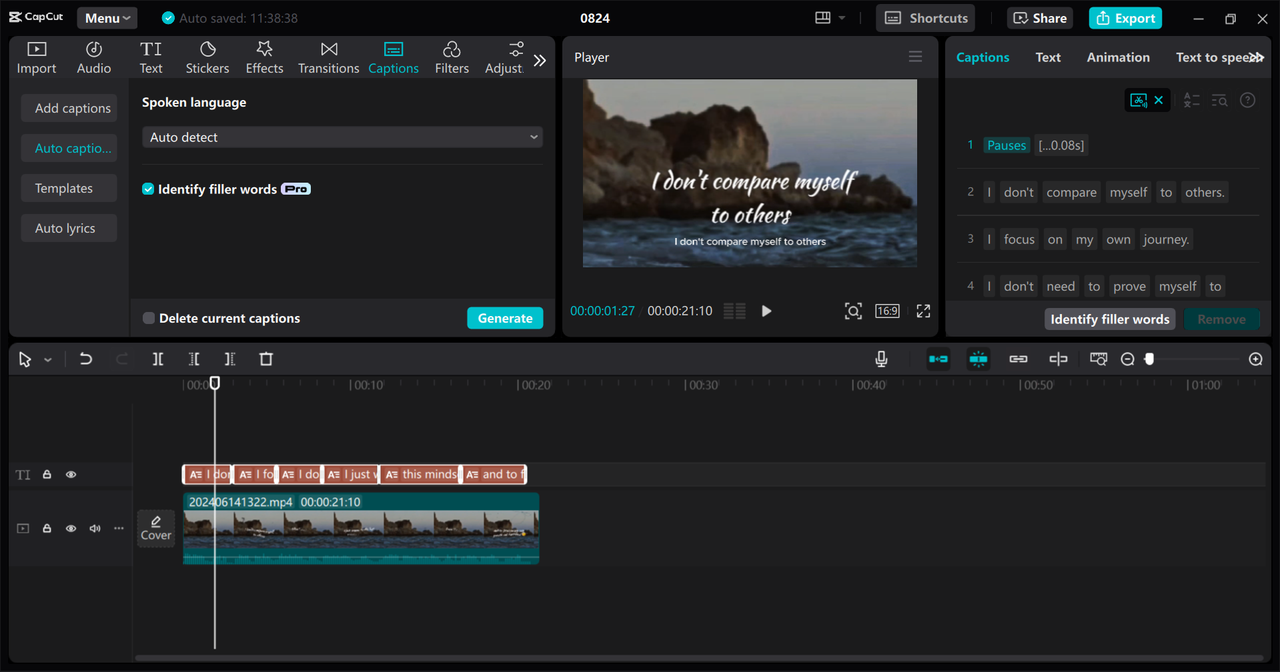Screen dimensions: 1280x672
Task: Close the filler word filter chip
Action: coord(1158,100)
